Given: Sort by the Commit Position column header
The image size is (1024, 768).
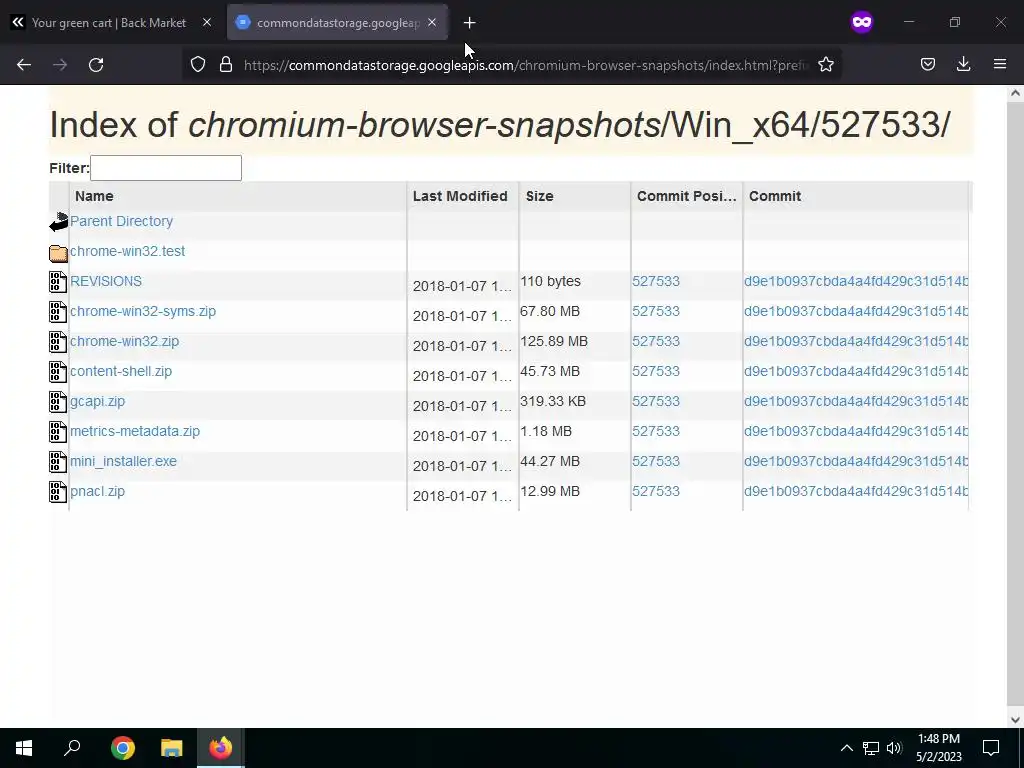Looking at the screenshot, I should pos(686,197).
